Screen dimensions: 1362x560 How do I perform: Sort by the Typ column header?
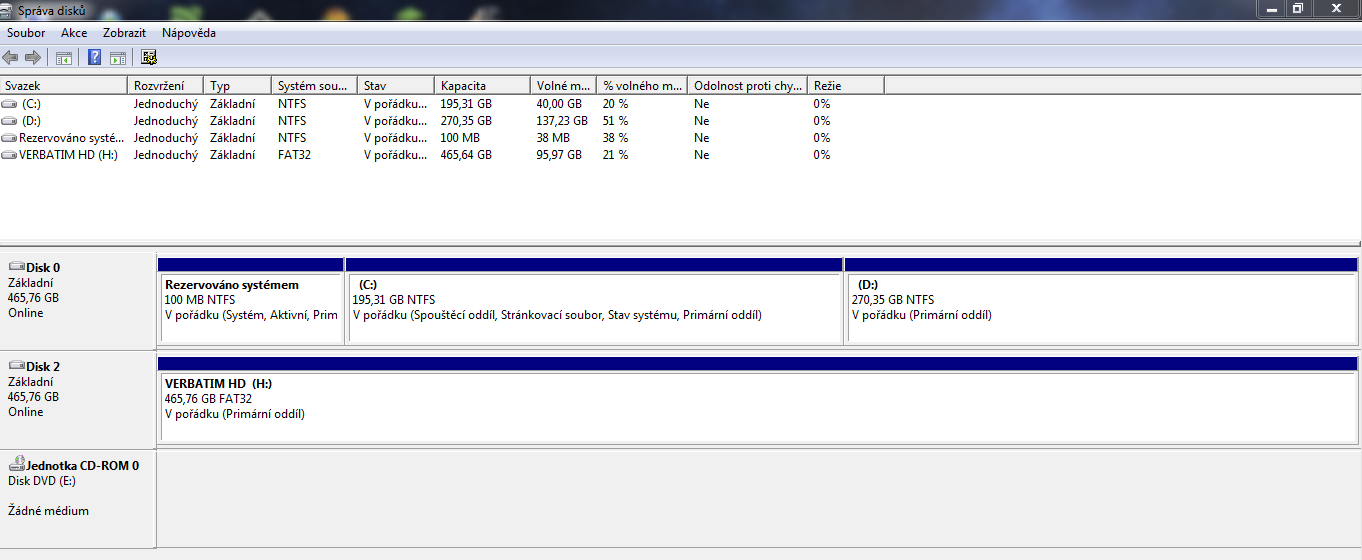tap(237, 86)
